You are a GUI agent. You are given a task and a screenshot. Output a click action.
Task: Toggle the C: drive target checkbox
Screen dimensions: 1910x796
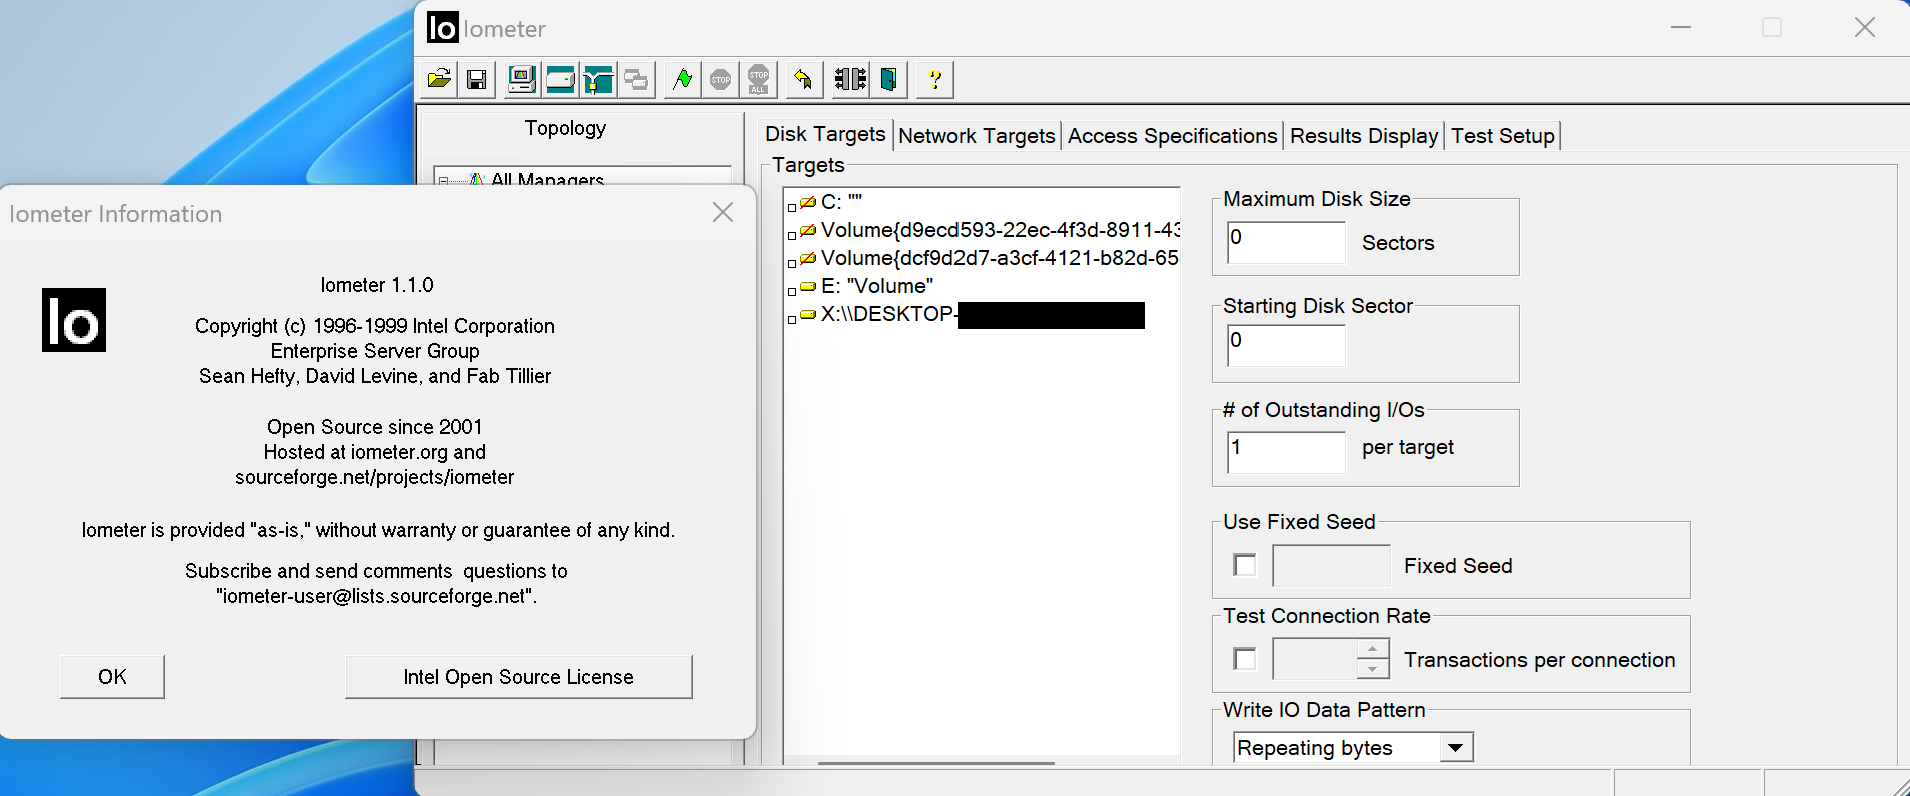tap(792, 207)
